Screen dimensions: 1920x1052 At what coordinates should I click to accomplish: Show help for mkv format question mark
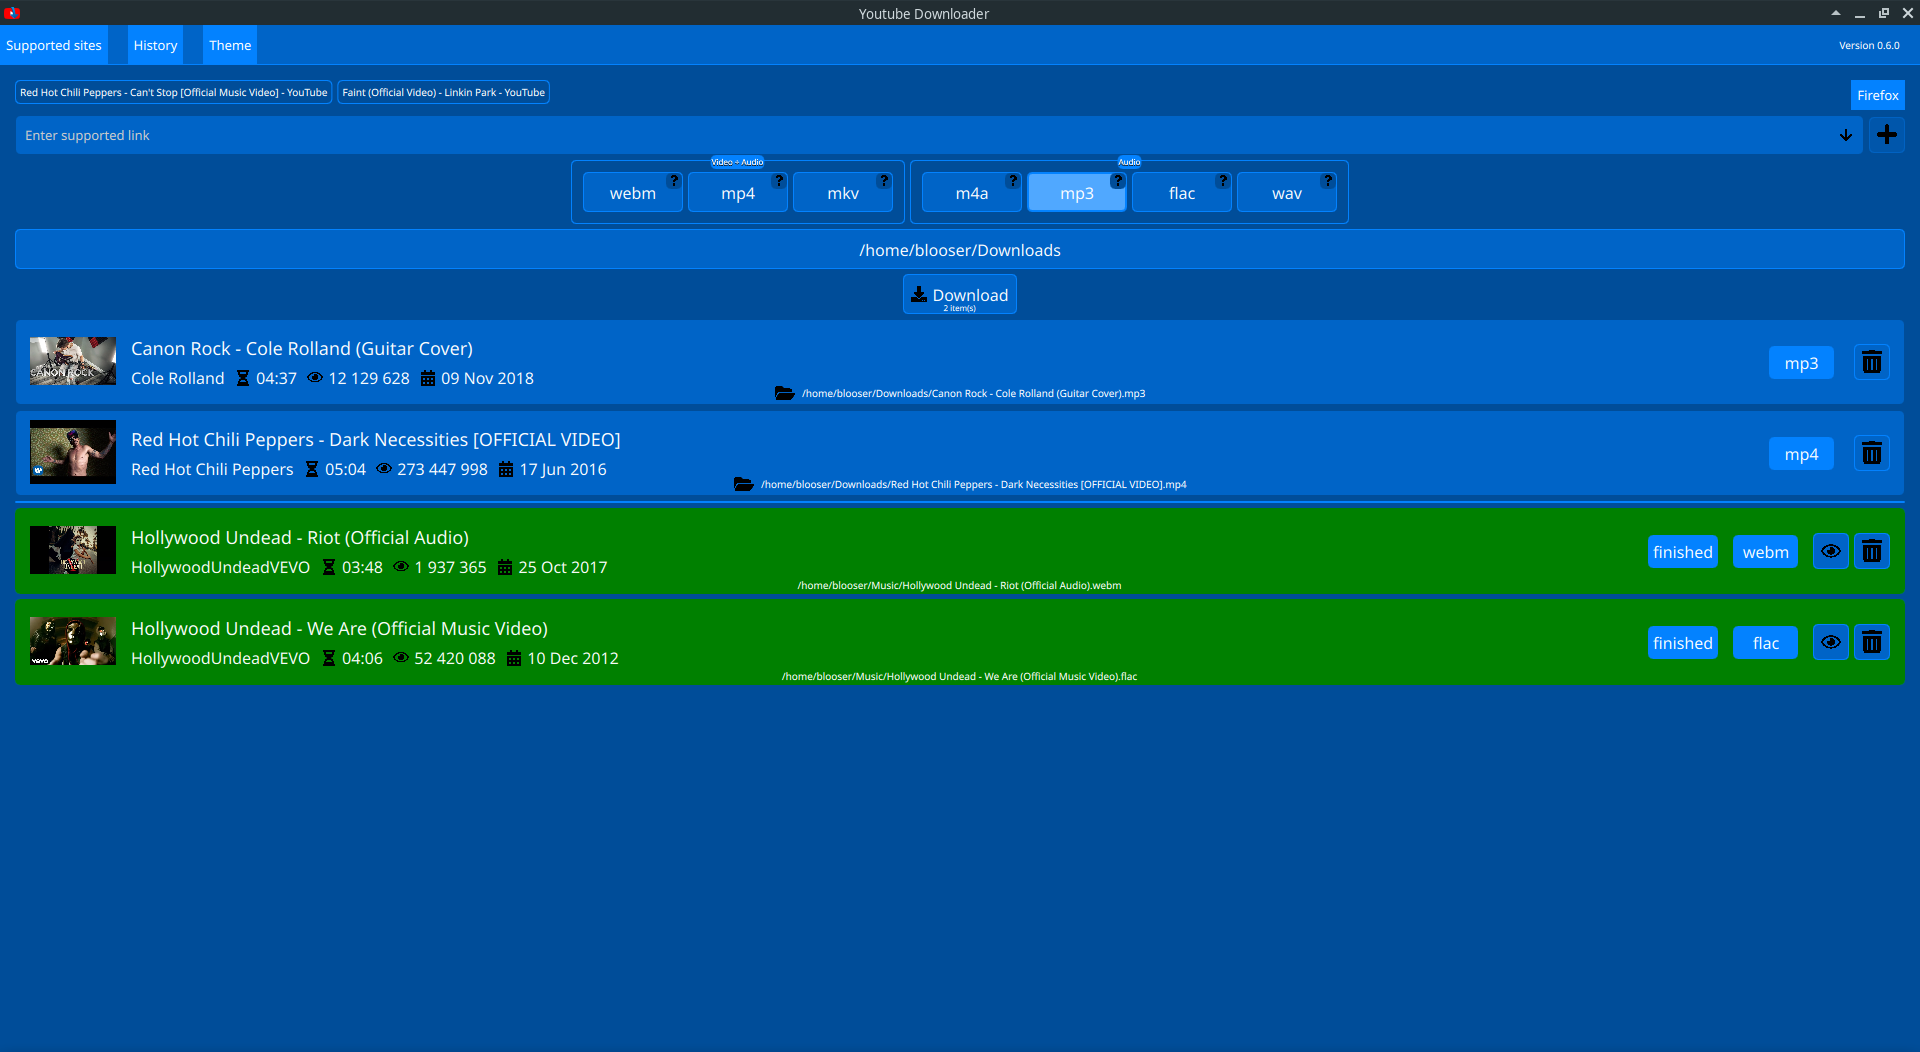coord(884,181)
